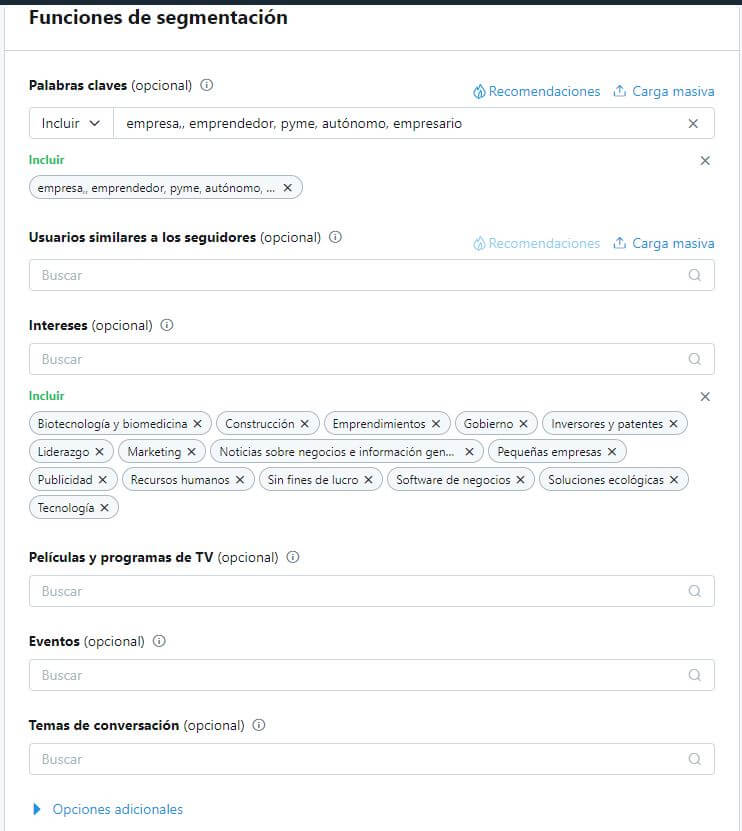The height and width of the screenshot is (831, 742).
Task: Open the Incluir dropdown for keywords
Action: coord(71,123)
